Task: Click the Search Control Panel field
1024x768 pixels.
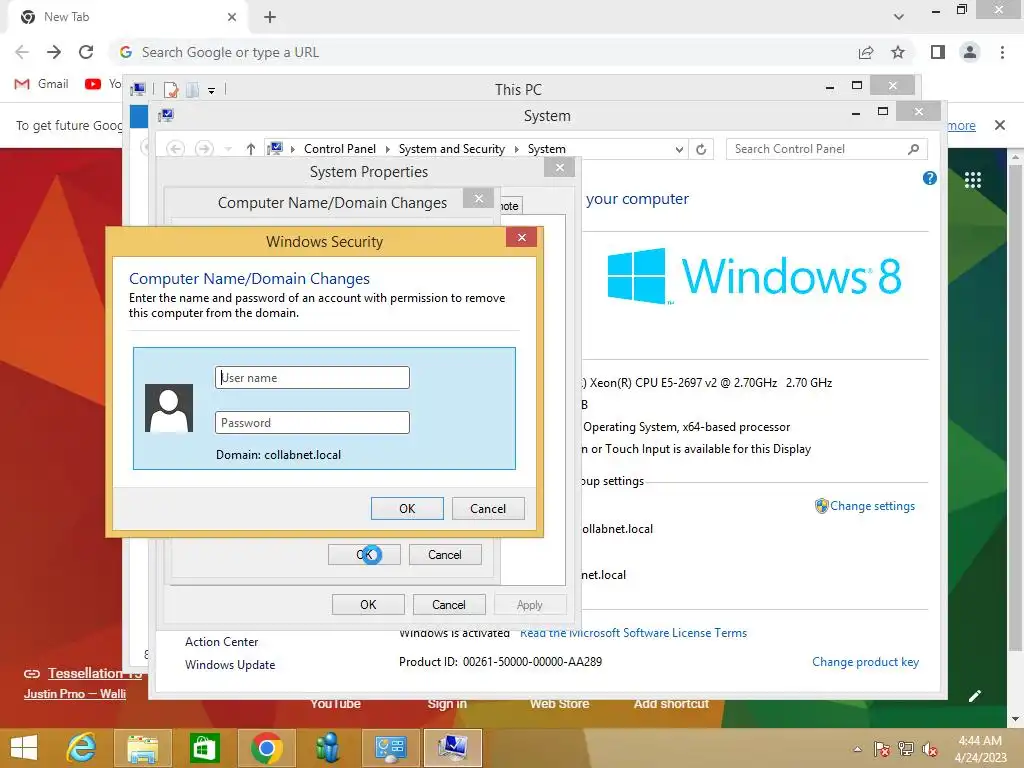Action: tap(816, 149)
